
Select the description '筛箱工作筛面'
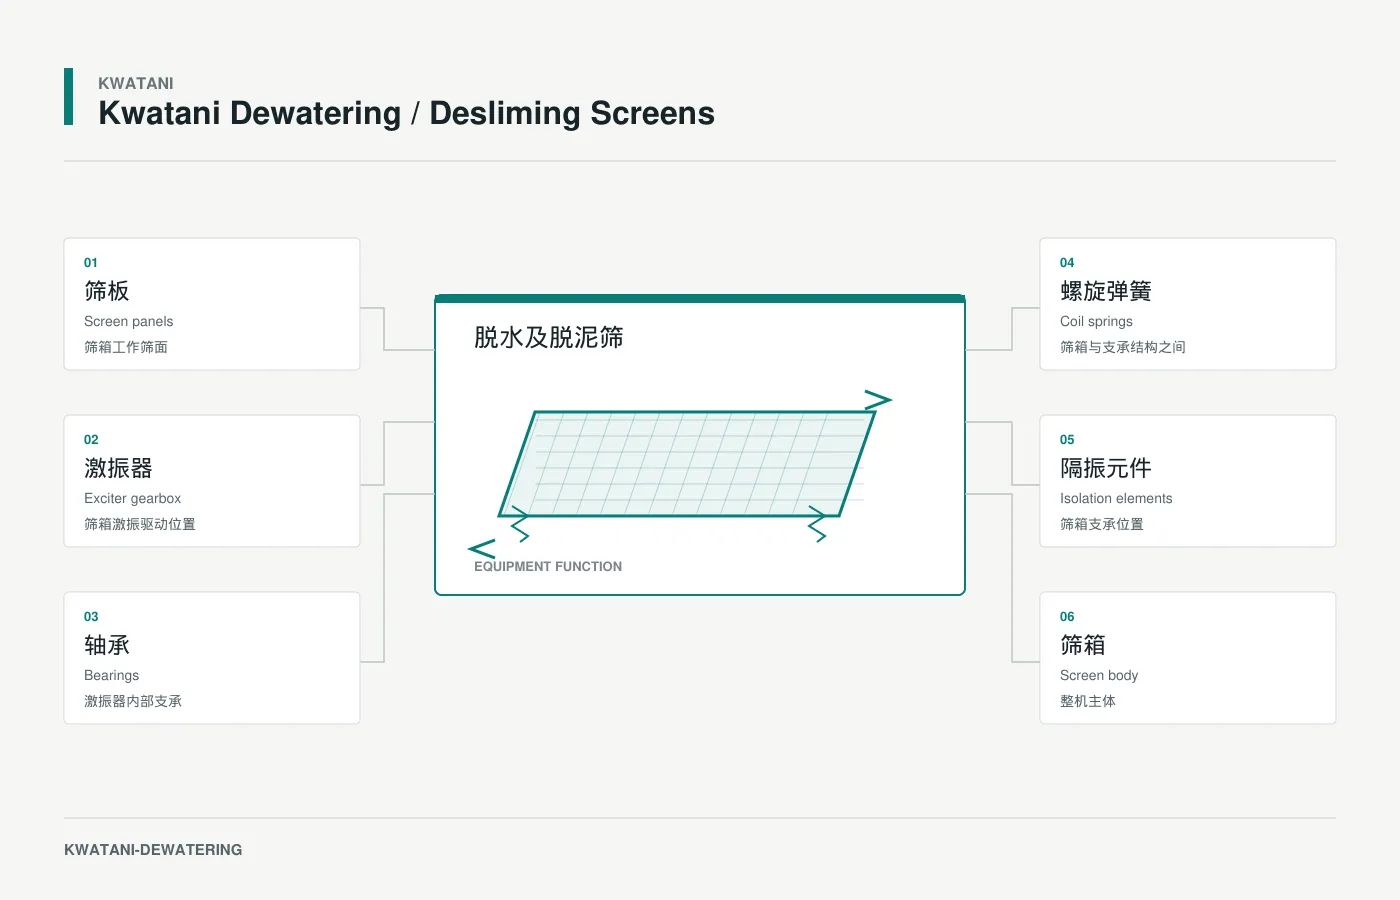point(126,347)
